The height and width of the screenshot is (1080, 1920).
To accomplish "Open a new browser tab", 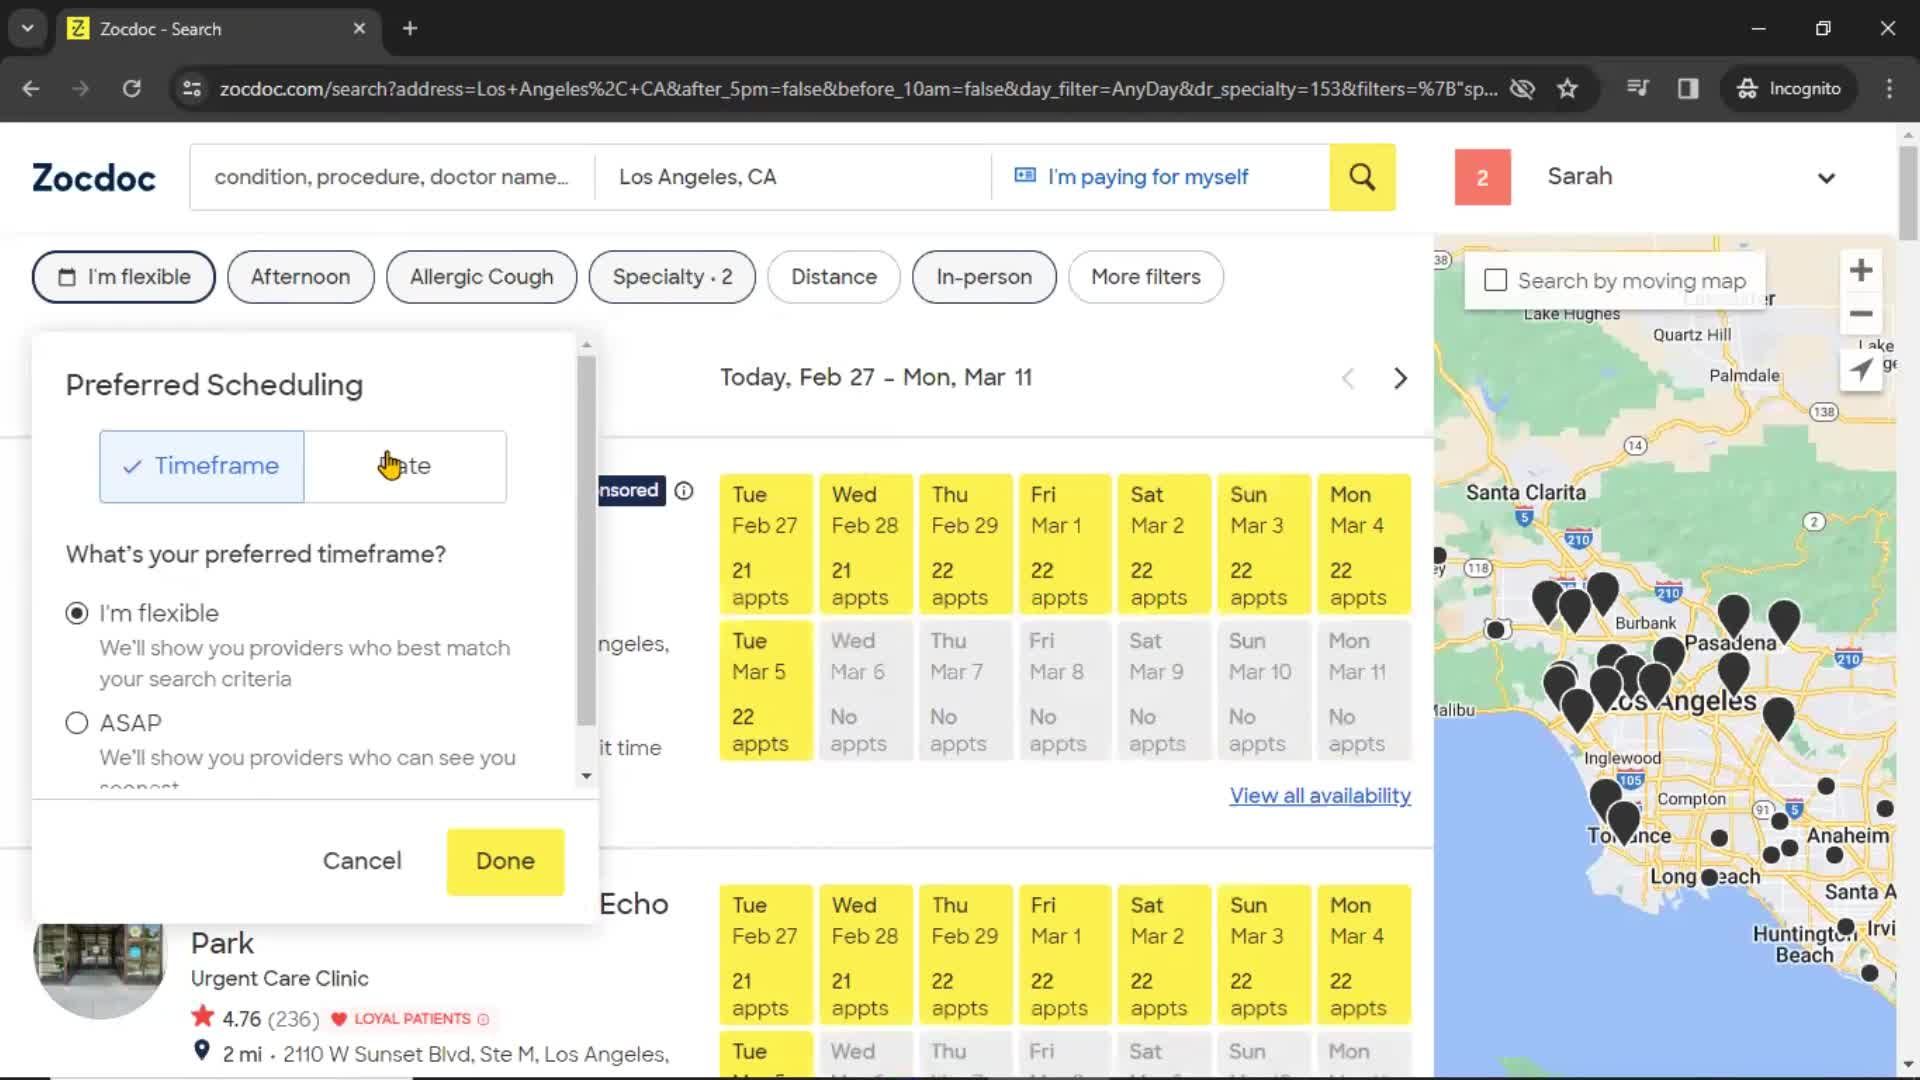I will 410,28.
